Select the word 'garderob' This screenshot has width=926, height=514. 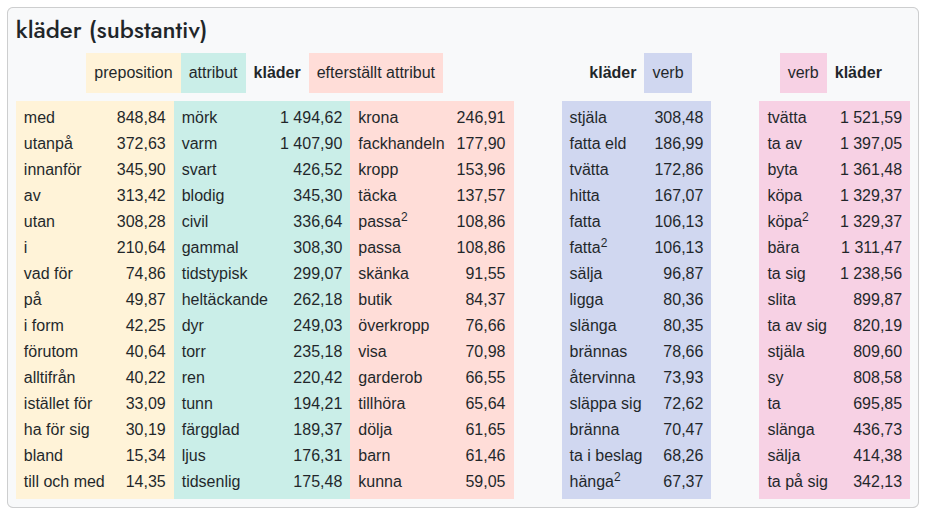(x=390, y=378)
